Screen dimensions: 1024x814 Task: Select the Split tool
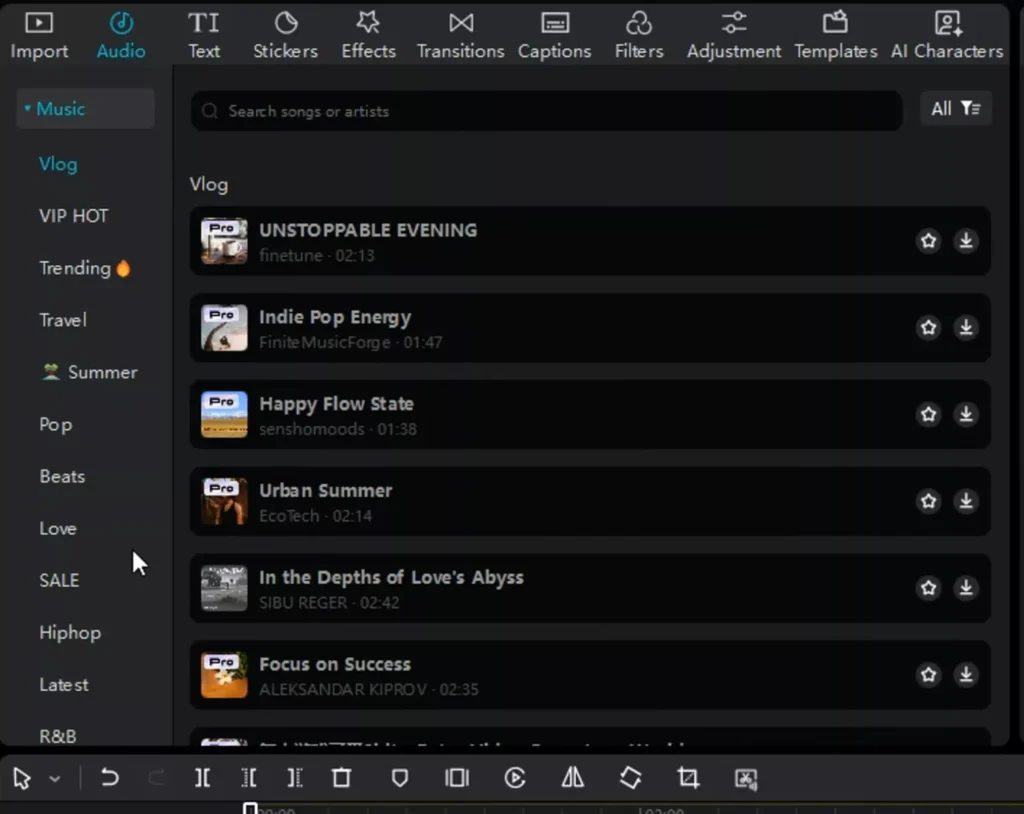(202, 777)
